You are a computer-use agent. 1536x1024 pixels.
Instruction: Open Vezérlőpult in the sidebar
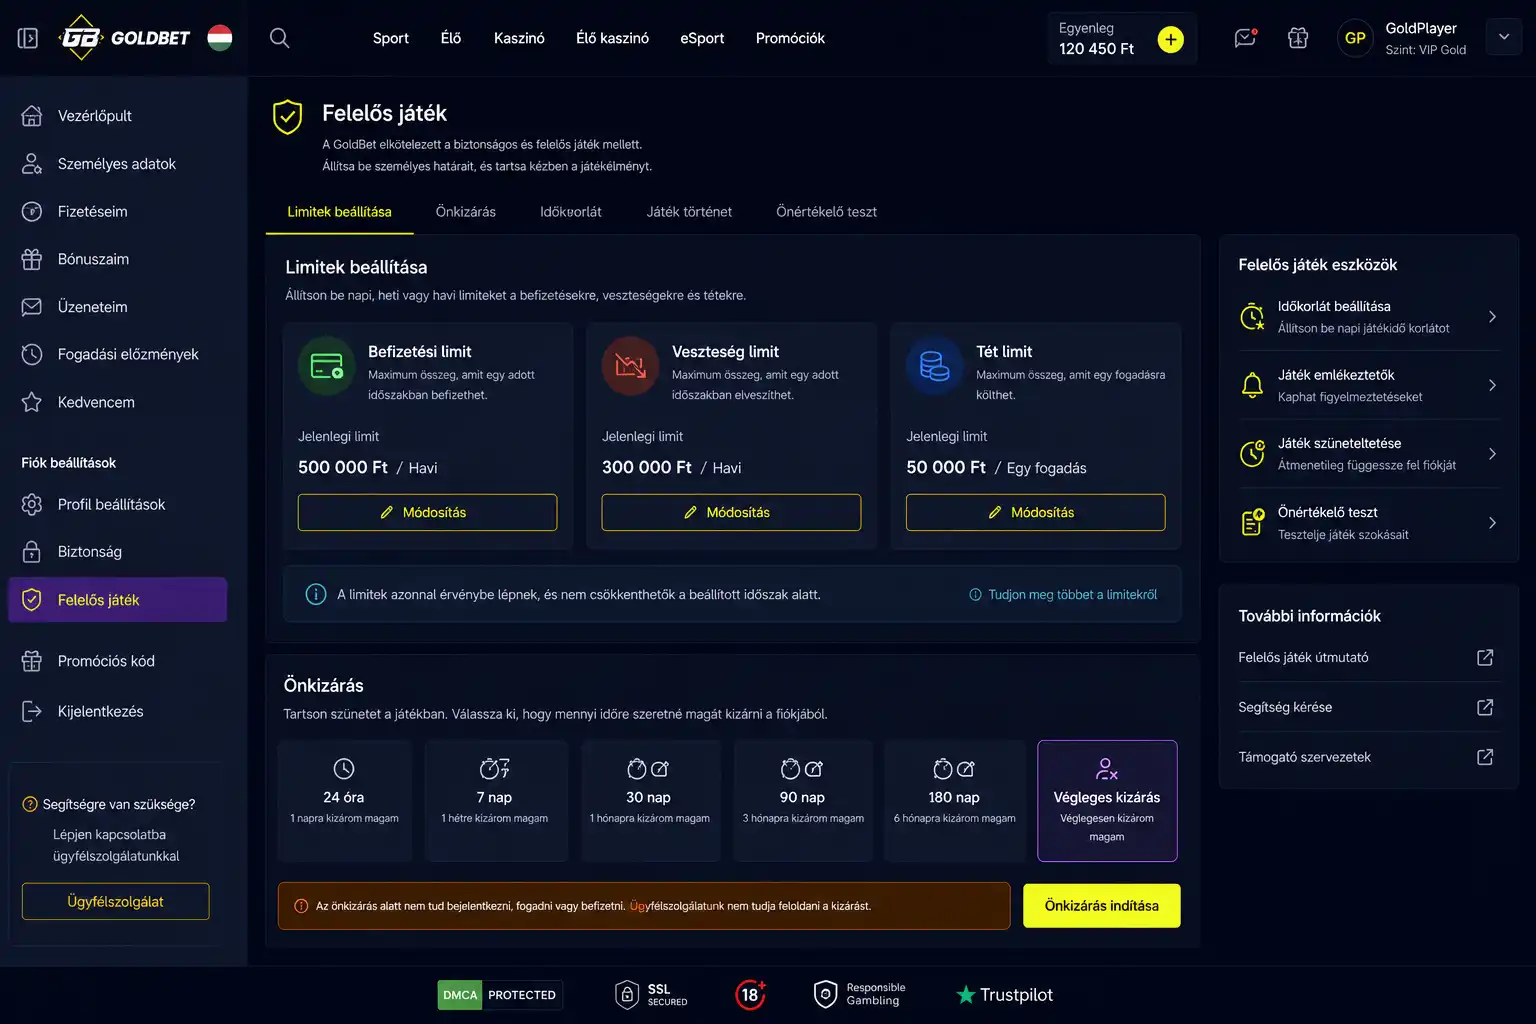118,116
